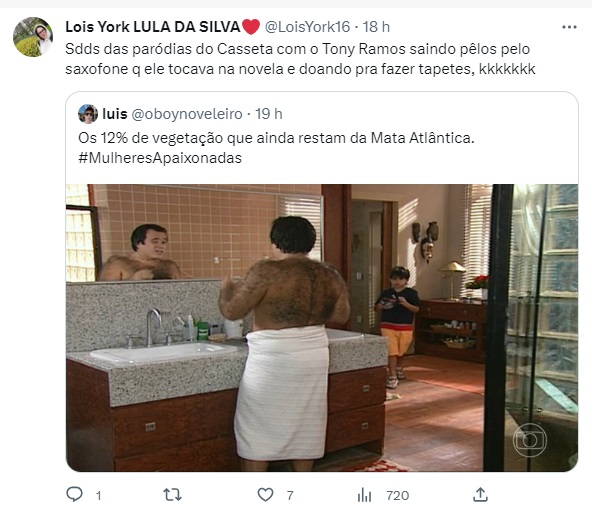The width and height of the screenshot is (593, 514).
Task: Click the share upload icon
Action: click(x=480, y=494)
